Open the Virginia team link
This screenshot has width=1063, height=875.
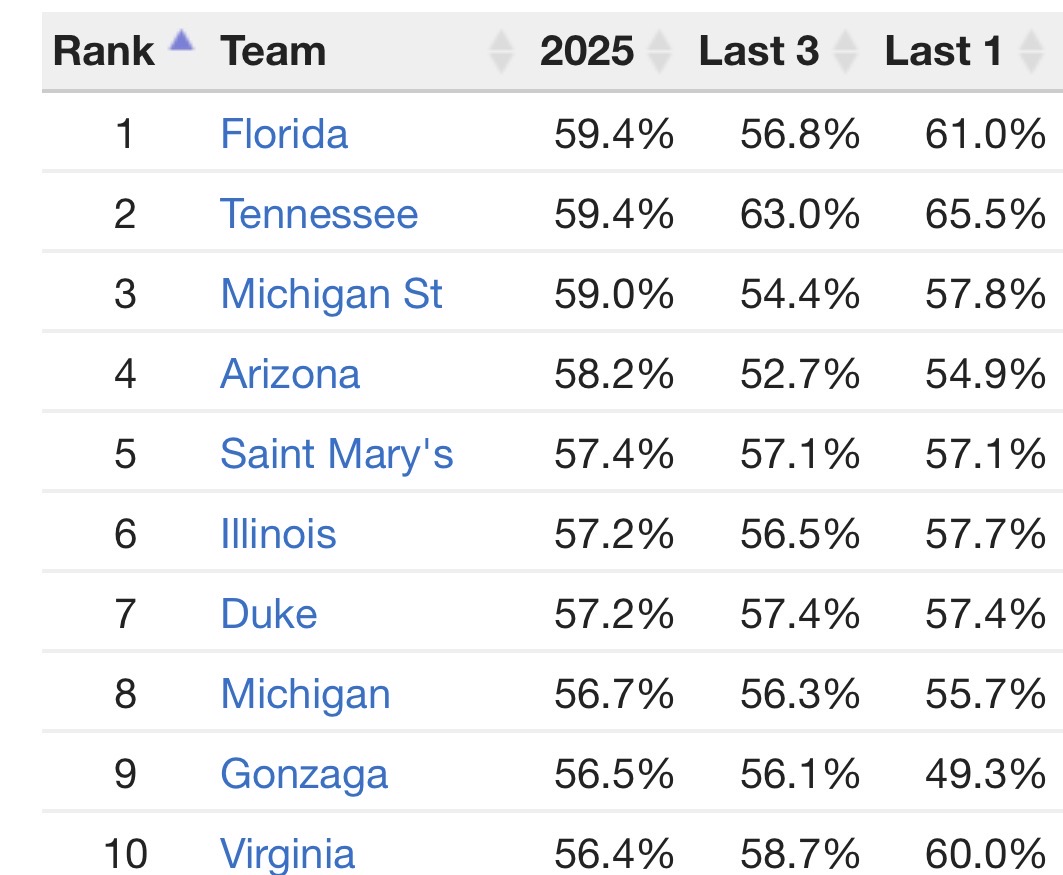pyautogui.click(x=287, y=854)
